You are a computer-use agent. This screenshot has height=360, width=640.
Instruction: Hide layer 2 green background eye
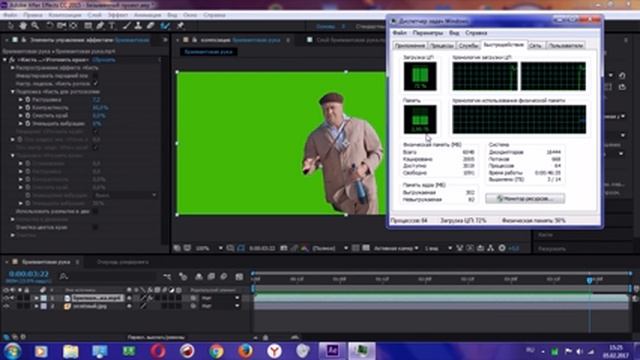coord(6,306)
